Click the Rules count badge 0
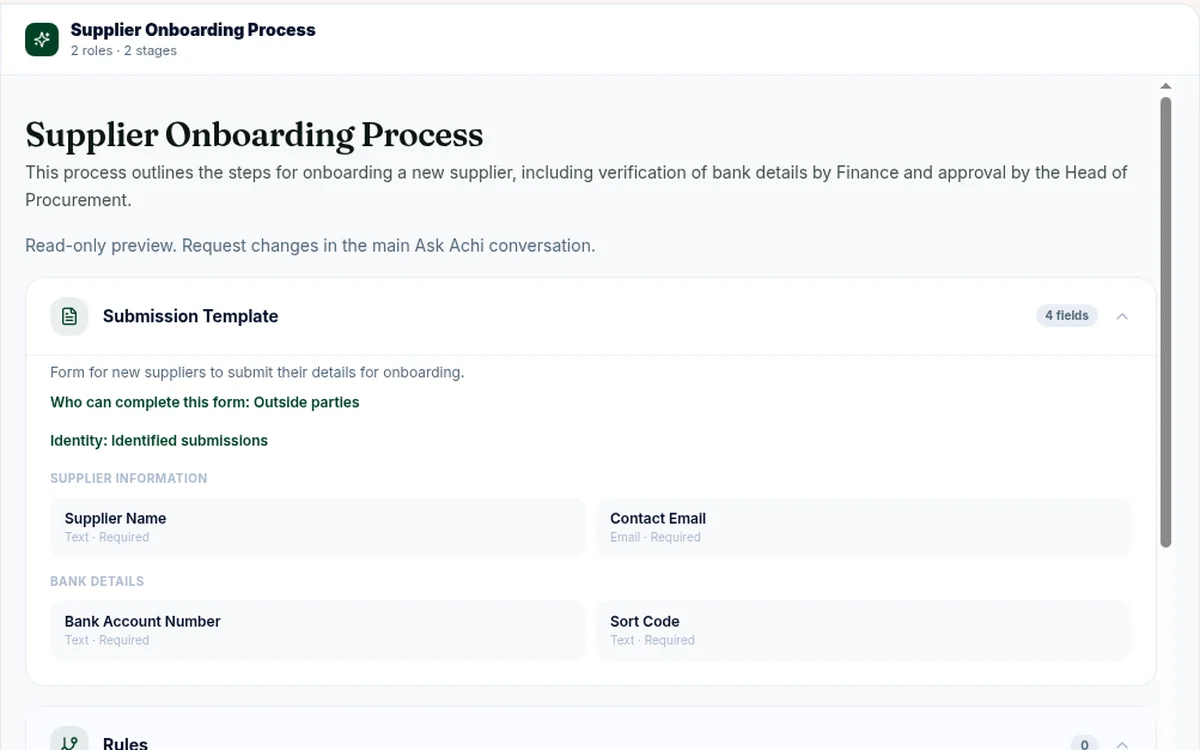1200x750 pixels. [1084, 744]
